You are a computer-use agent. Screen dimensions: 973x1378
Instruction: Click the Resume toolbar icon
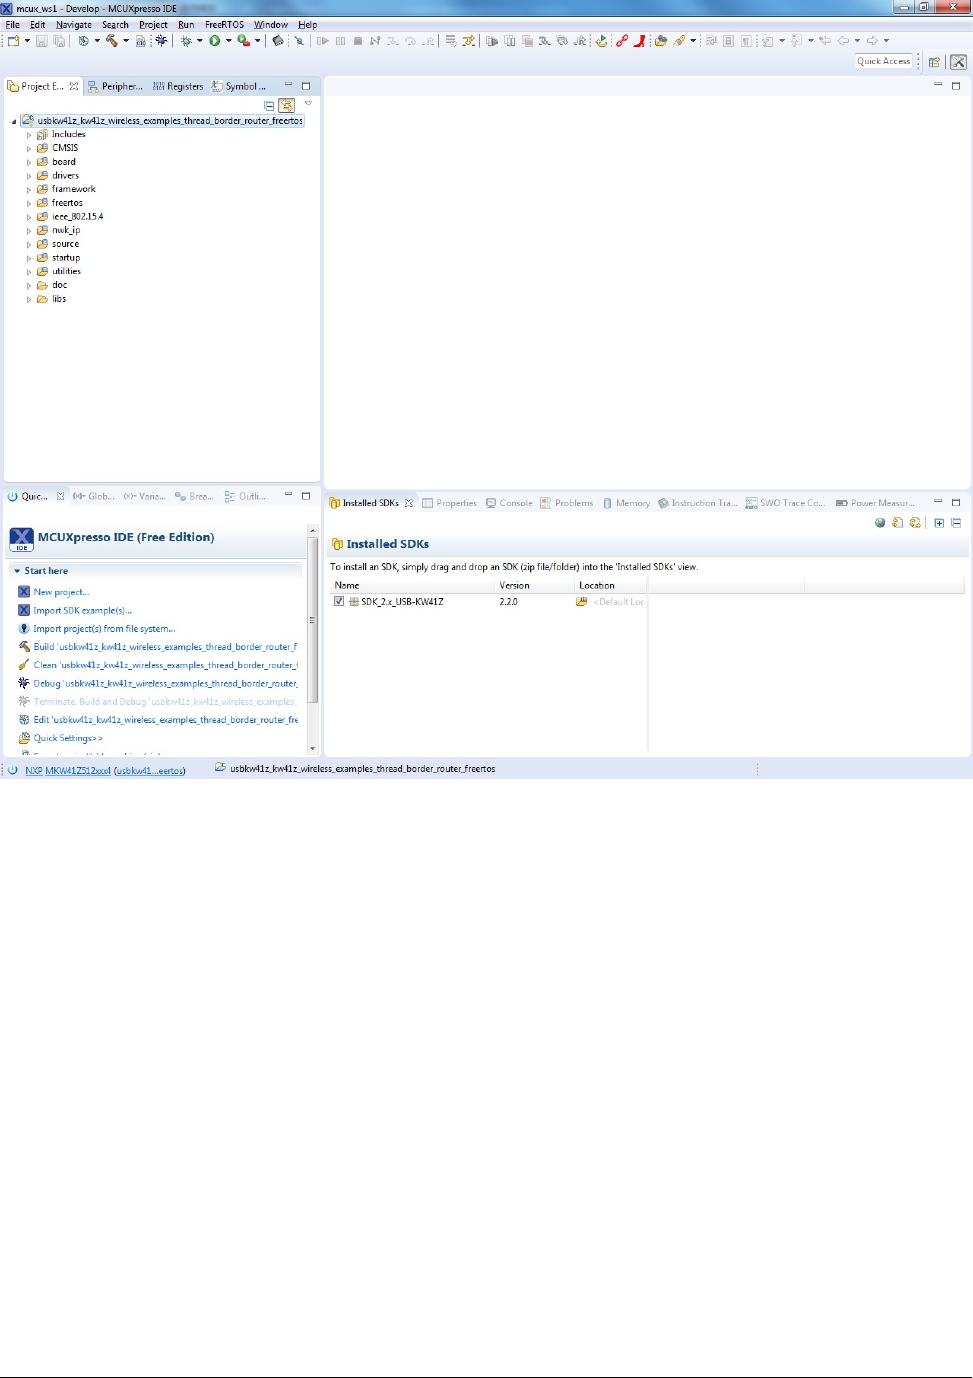(x=323, y=41)
